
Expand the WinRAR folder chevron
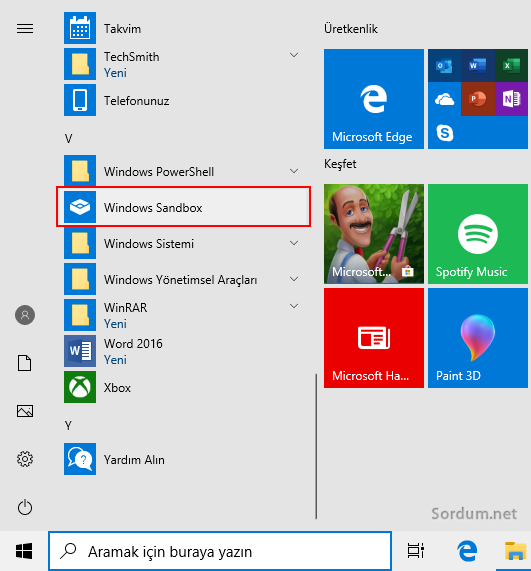[294, 306]
